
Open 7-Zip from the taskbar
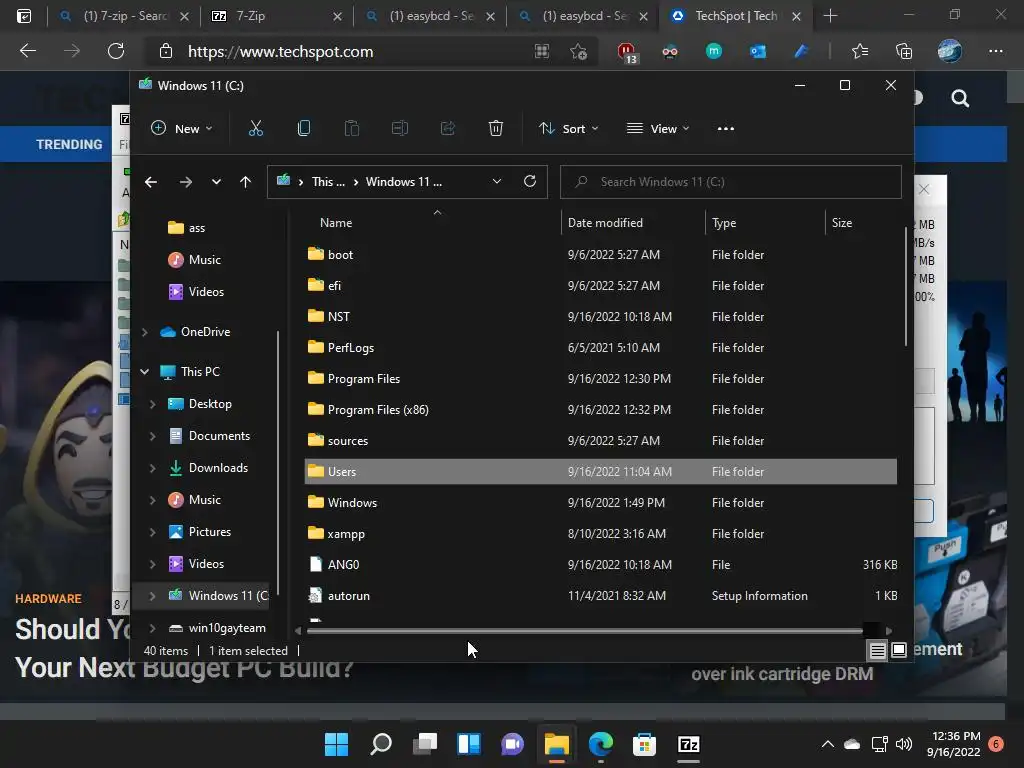688,744
